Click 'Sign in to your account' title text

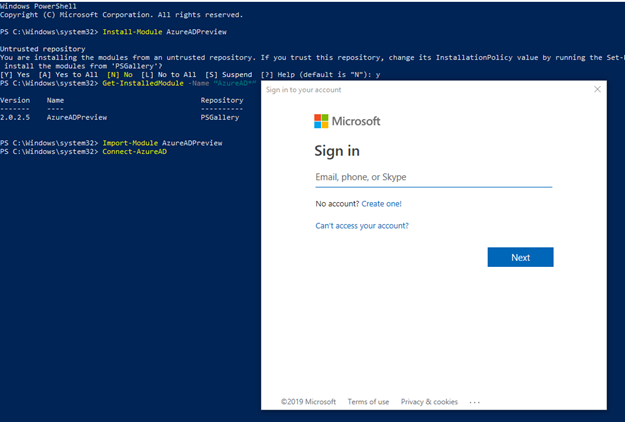tap(303, 90)
